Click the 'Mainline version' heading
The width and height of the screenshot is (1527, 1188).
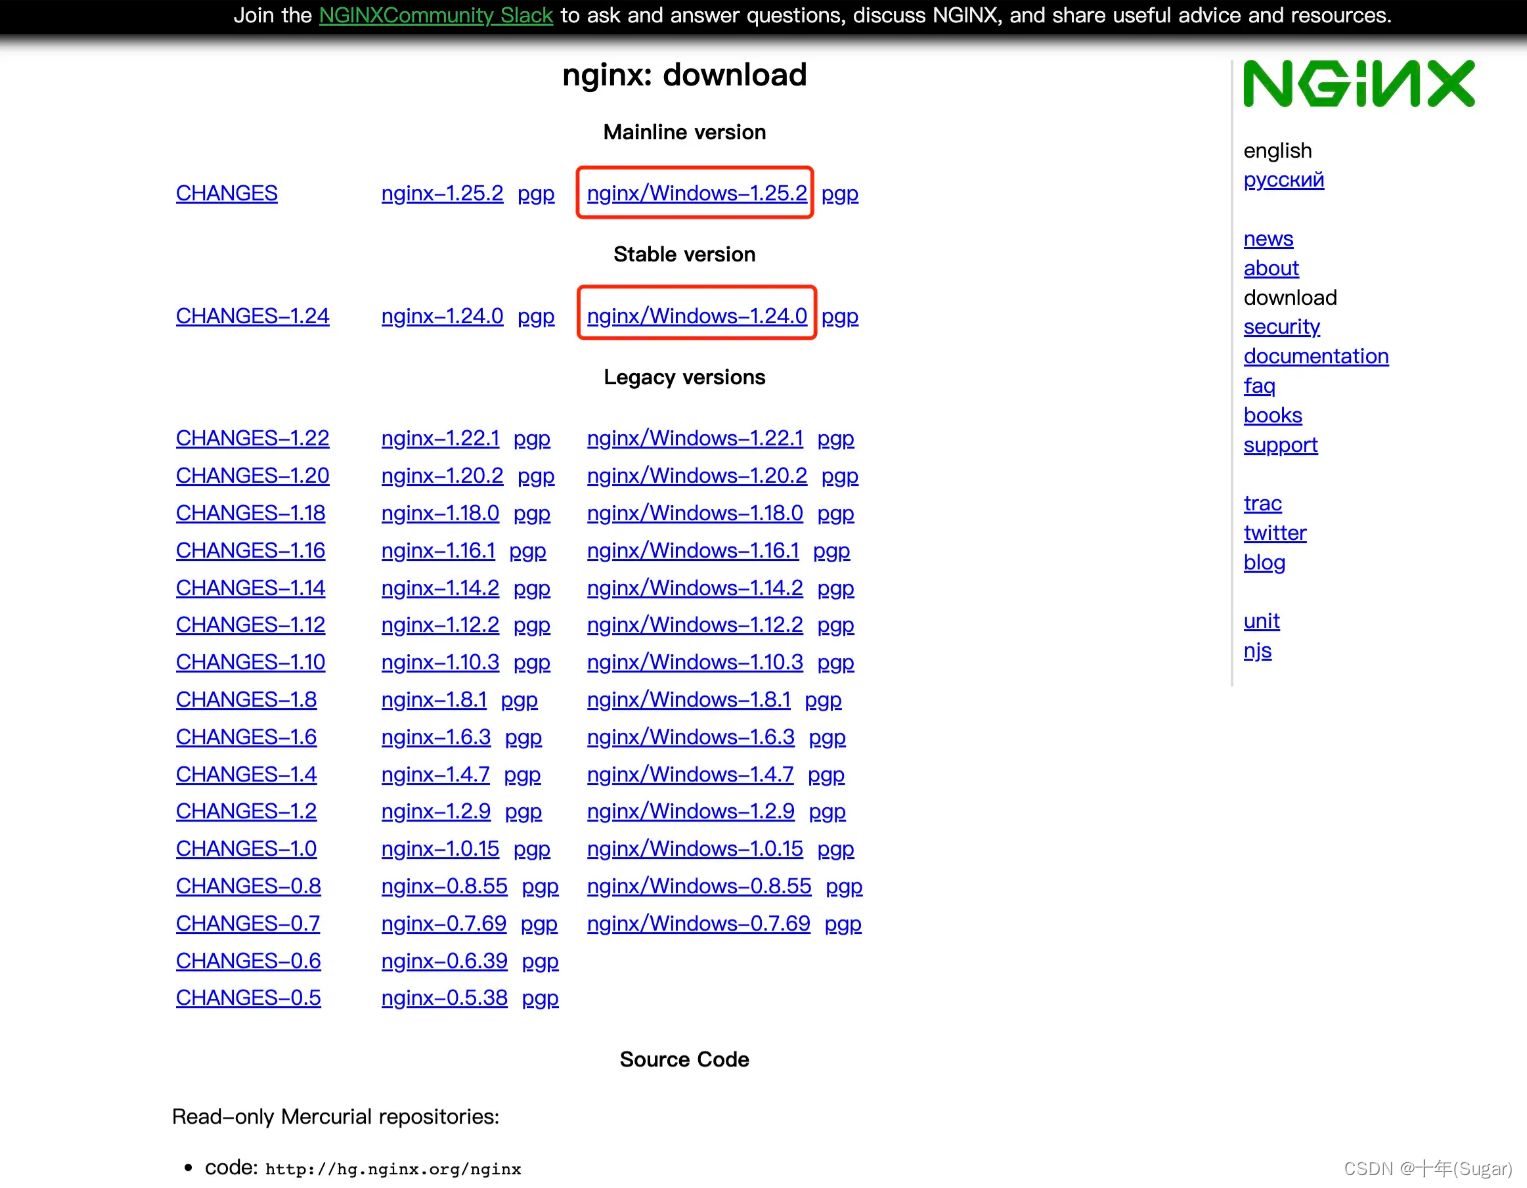(x=684, y=133)
